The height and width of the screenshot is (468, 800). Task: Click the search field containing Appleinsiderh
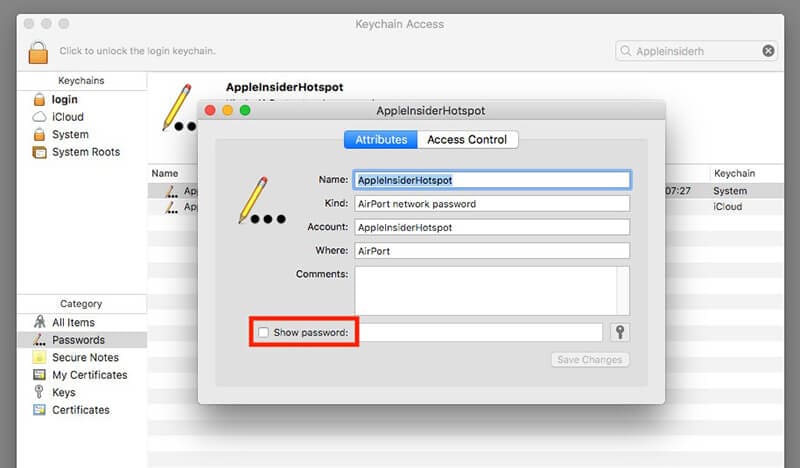coord(697,51)
